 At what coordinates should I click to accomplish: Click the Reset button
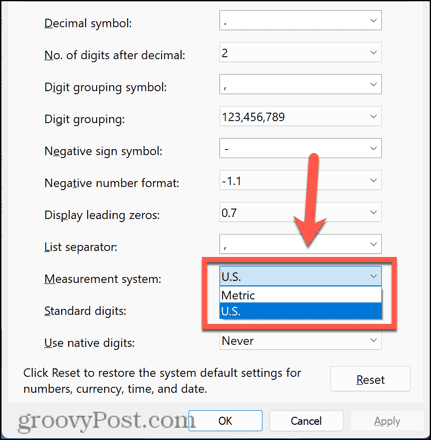point(370,379)
